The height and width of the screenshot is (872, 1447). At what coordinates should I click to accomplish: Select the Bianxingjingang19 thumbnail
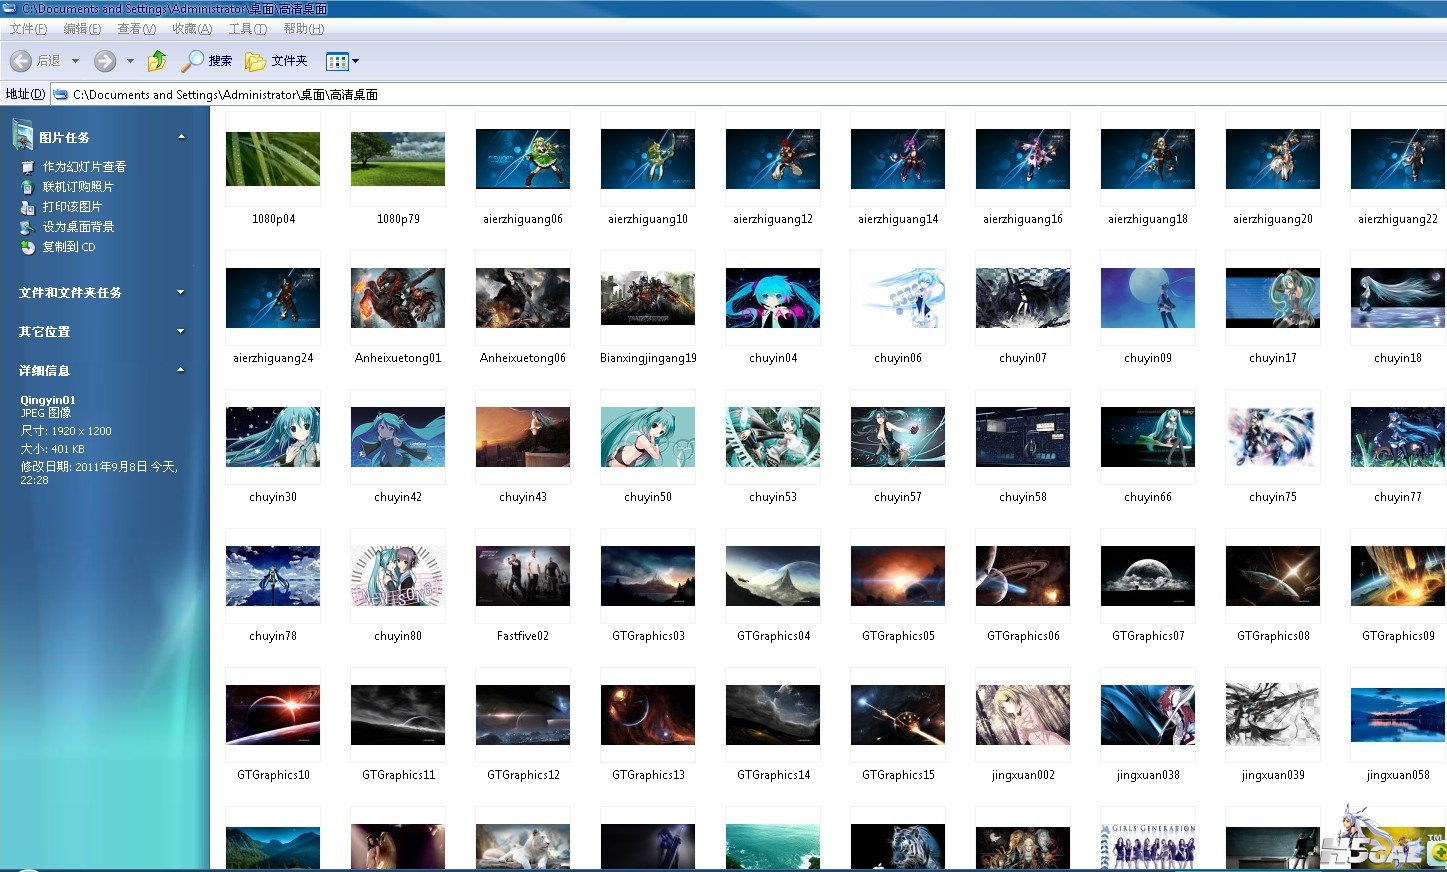(648, 298)
